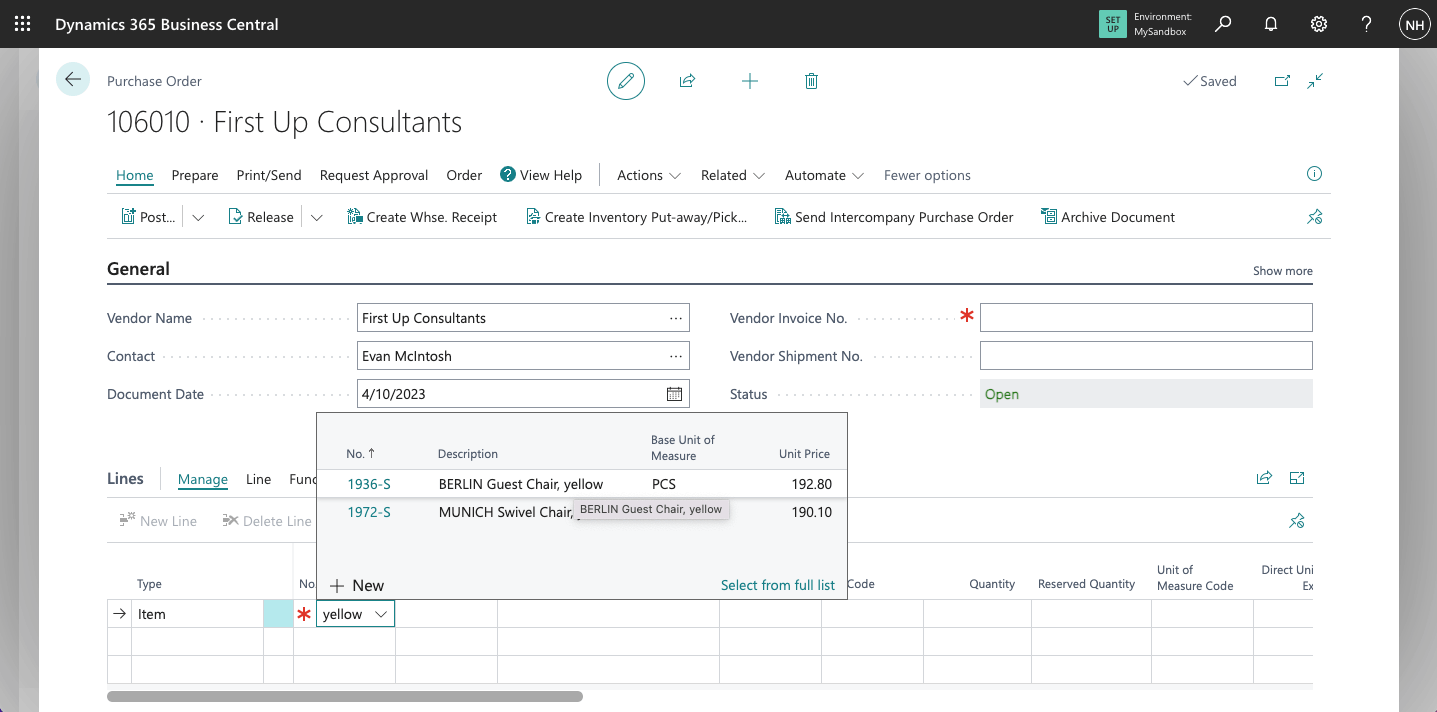Click the plus icon to create new
Viewport: 1437px width, 712px height.
click(x=749, y=81)
